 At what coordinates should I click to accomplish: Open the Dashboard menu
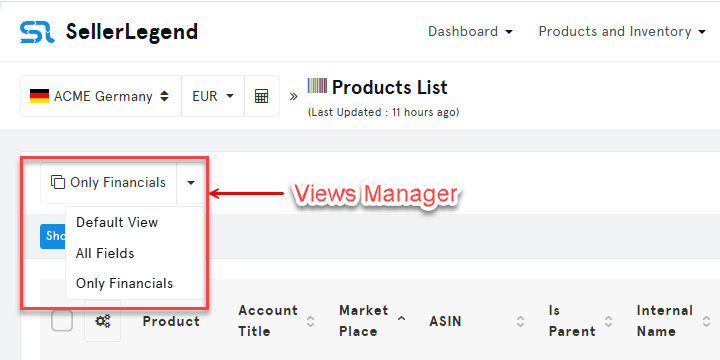click(x=470, y=32)
